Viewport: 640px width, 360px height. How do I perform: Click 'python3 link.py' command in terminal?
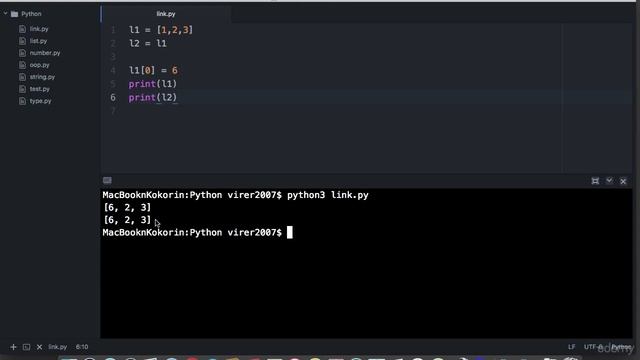point(328,195)
